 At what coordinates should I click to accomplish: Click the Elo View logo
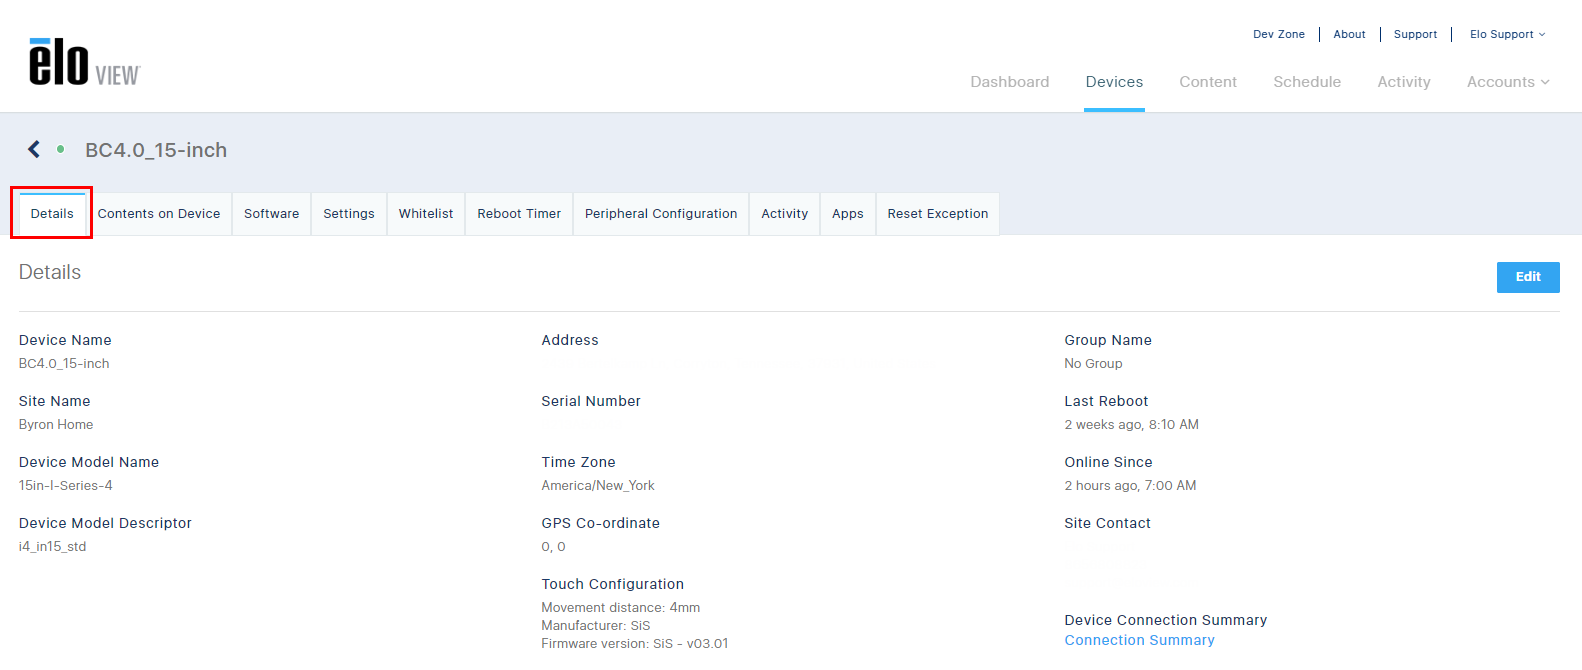85,62
